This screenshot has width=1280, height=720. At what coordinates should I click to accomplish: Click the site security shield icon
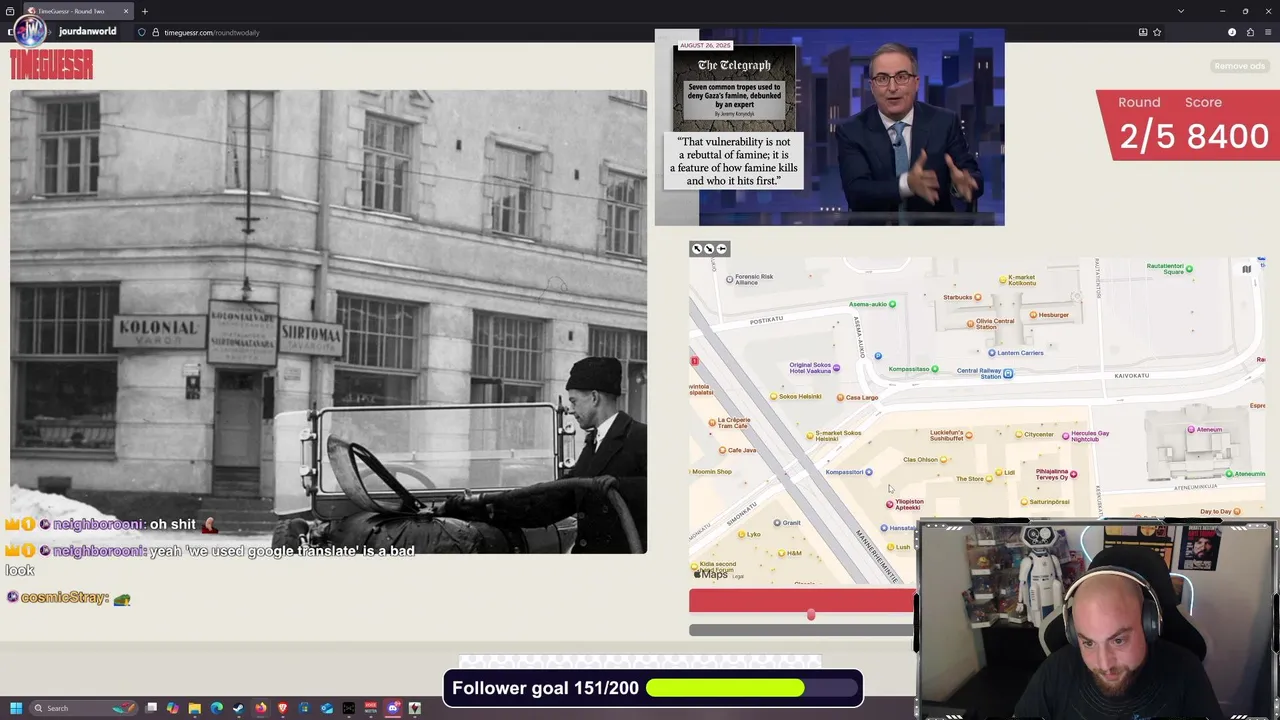tap(142, 32)
